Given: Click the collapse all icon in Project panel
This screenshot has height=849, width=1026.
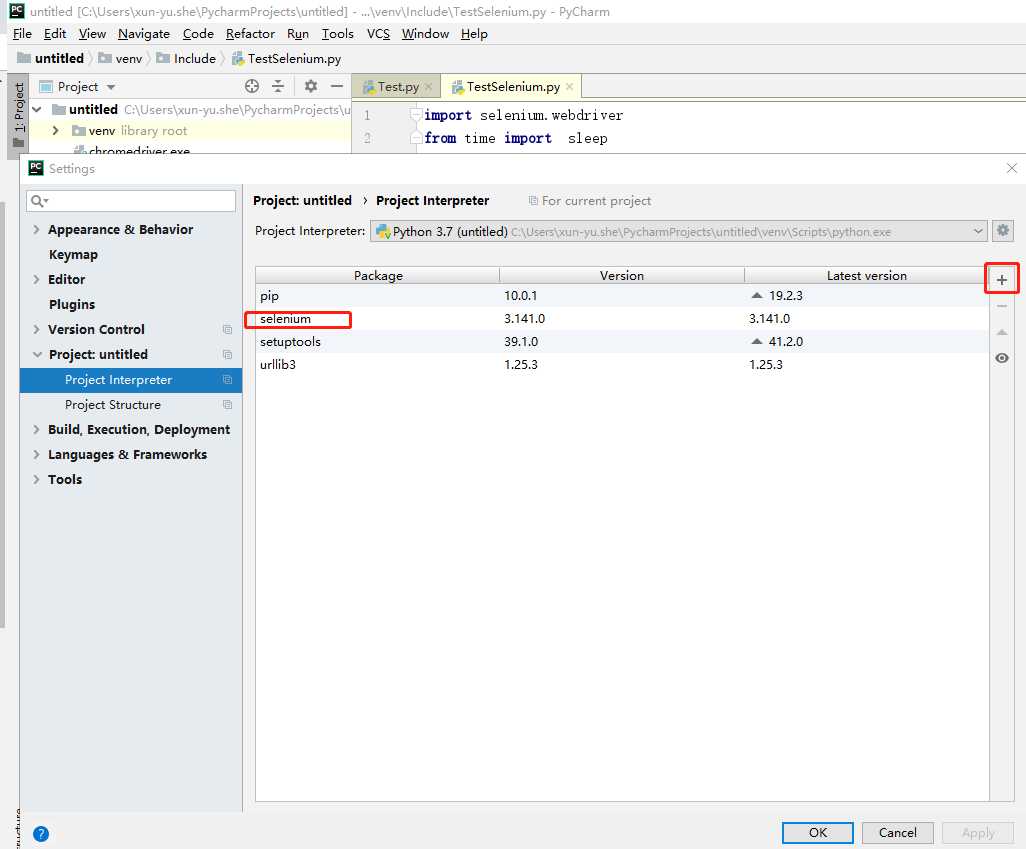Looking at the screenshot, I should coord(278,86).
